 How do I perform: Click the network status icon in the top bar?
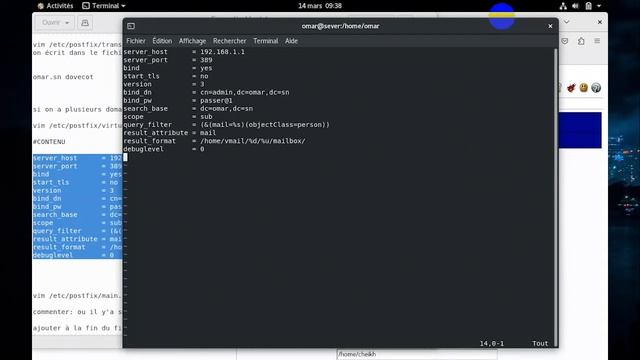[563, 6]
